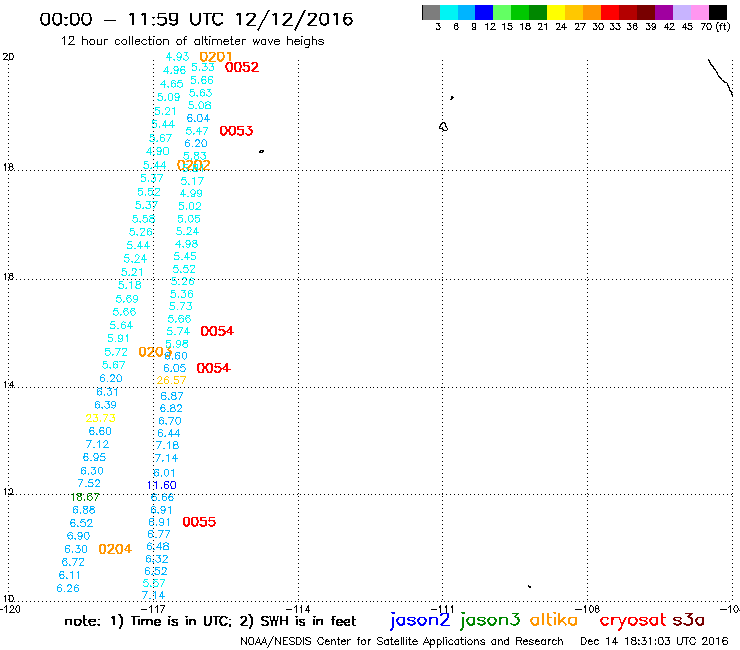The width and height of the screenshot is (740, 650).
Task: Click the dark blue value 11.60
Action: [x=161, y=485]
